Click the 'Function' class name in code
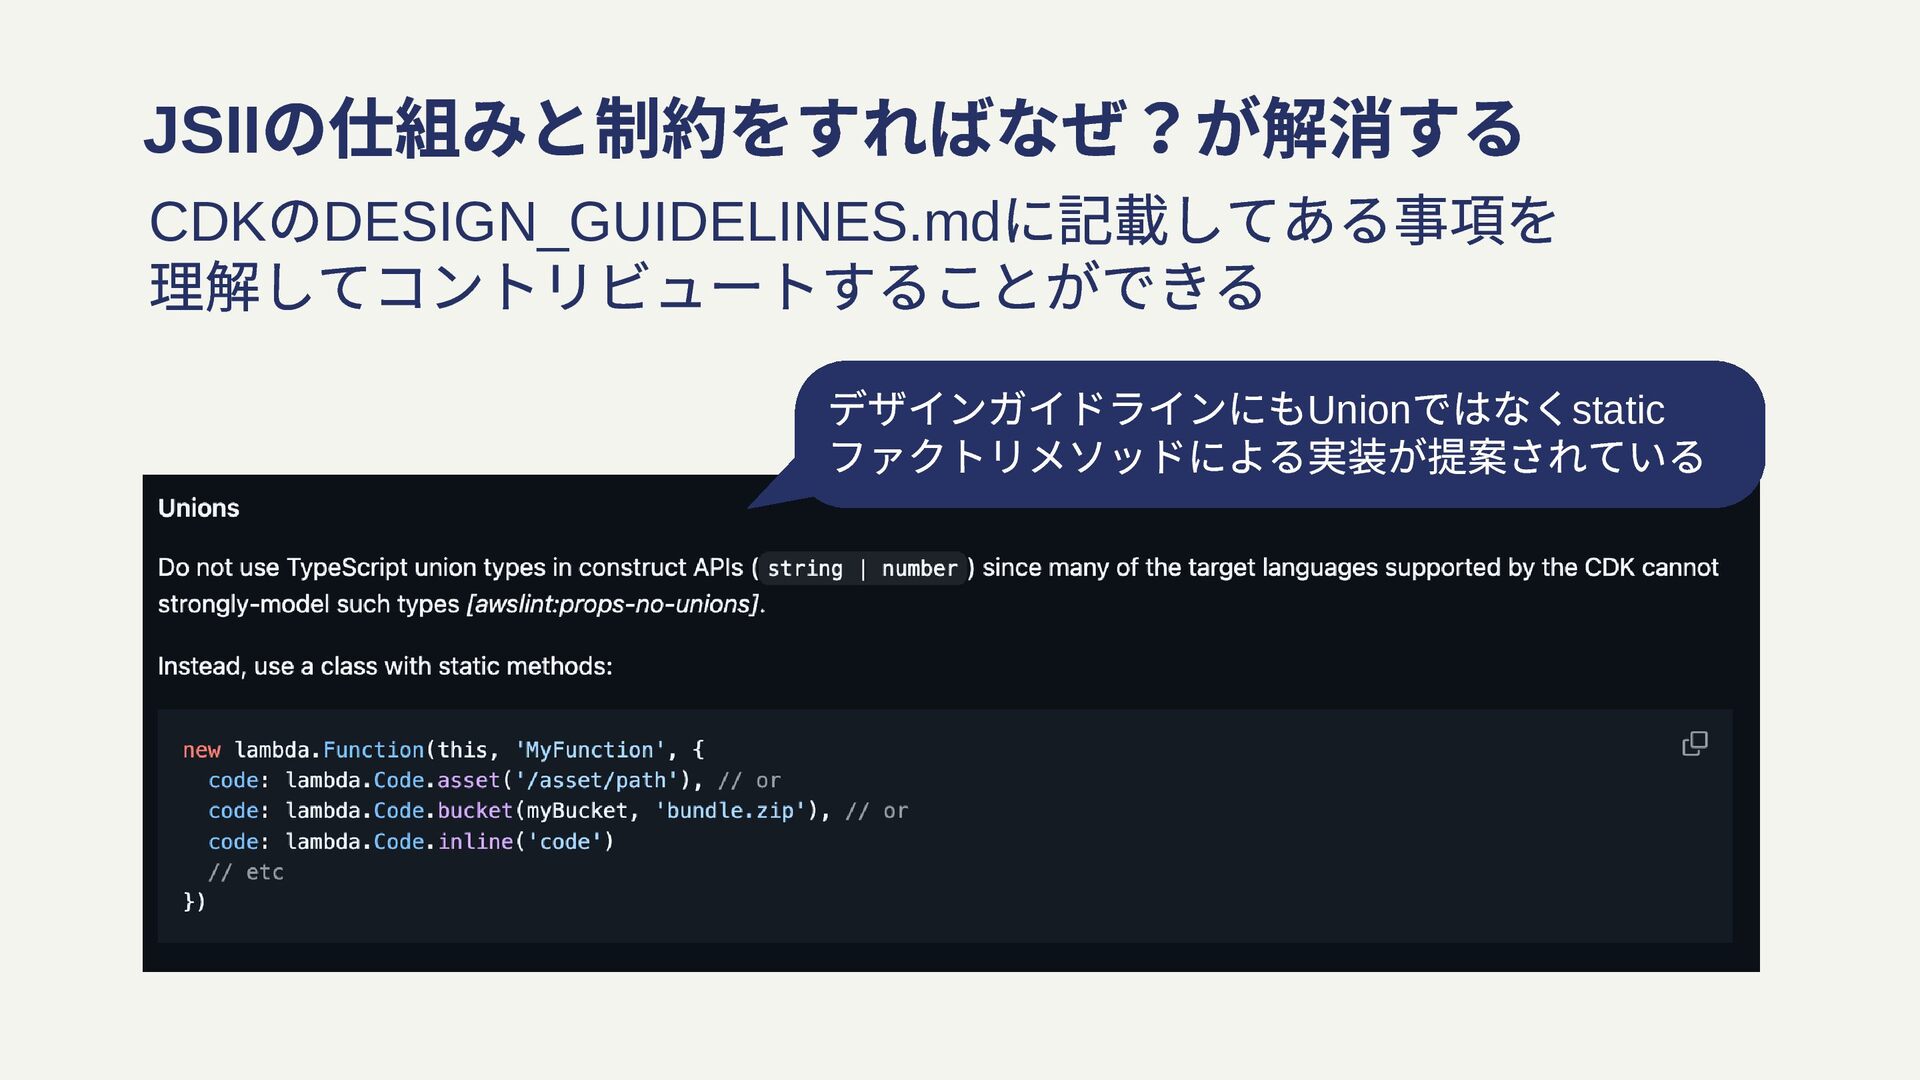 (x=373, y=750)
